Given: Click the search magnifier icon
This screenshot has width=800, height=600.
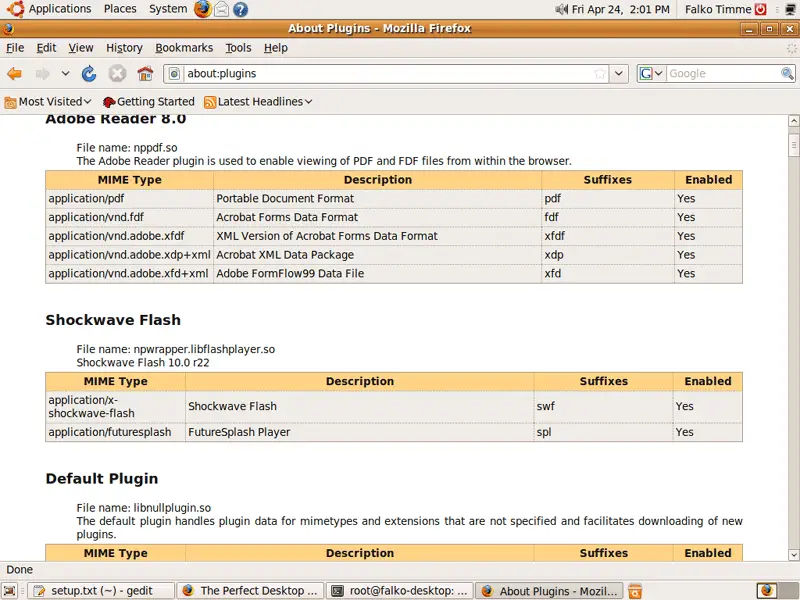Looking at the screenshot, I should pyautogui.click(x=787, y=74).
